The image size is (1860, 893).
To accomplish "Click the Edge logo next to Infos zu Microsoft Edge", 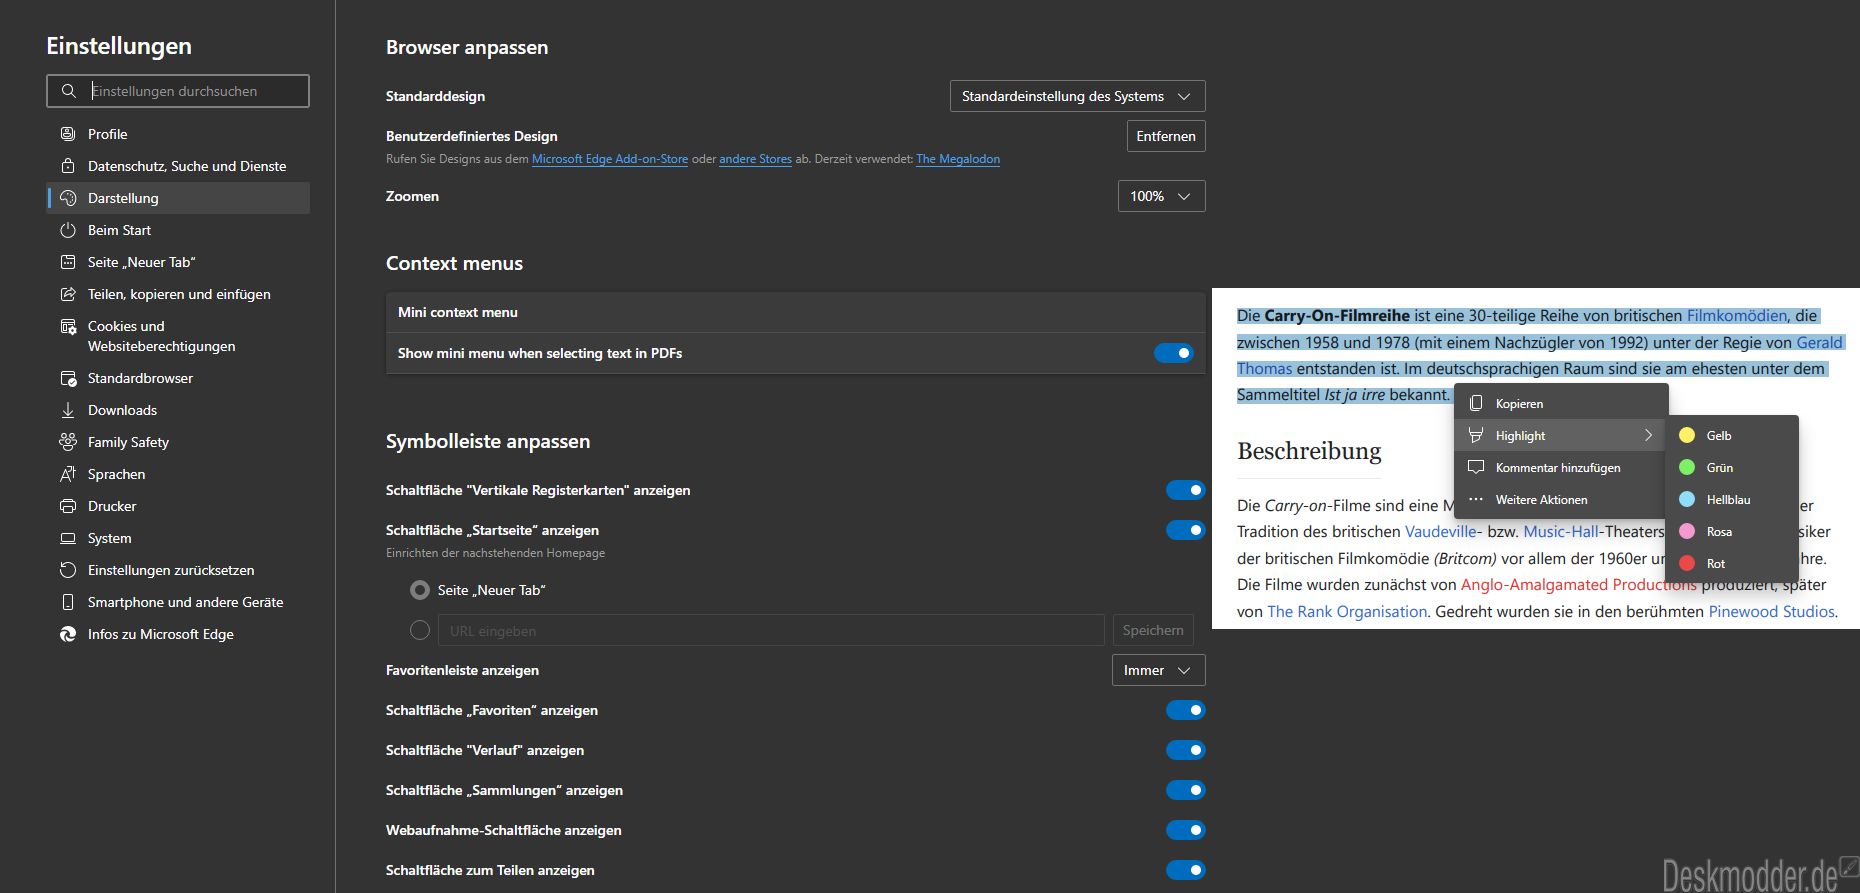I will click(x=68, y=634).
